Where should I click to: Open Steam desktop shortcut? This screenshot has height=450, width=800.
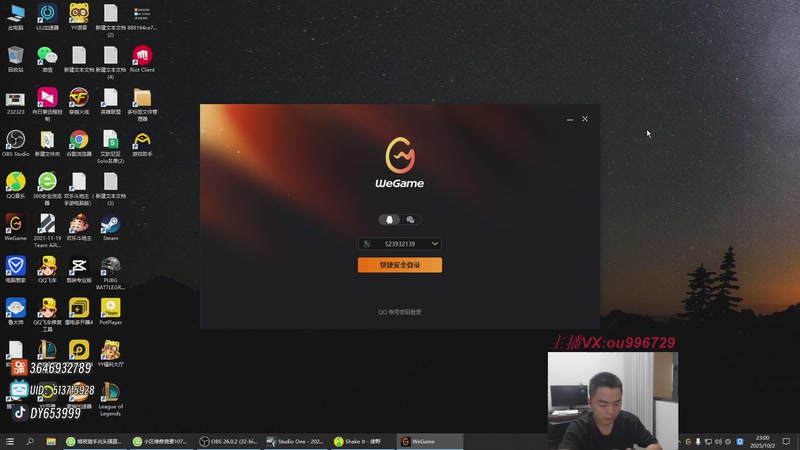pos(111,228)
